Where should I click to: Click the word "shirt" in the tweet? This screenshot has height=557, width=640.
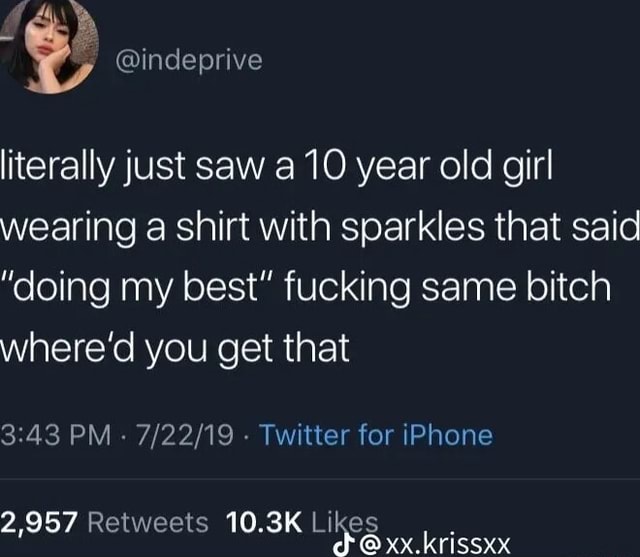pos(212,226)
